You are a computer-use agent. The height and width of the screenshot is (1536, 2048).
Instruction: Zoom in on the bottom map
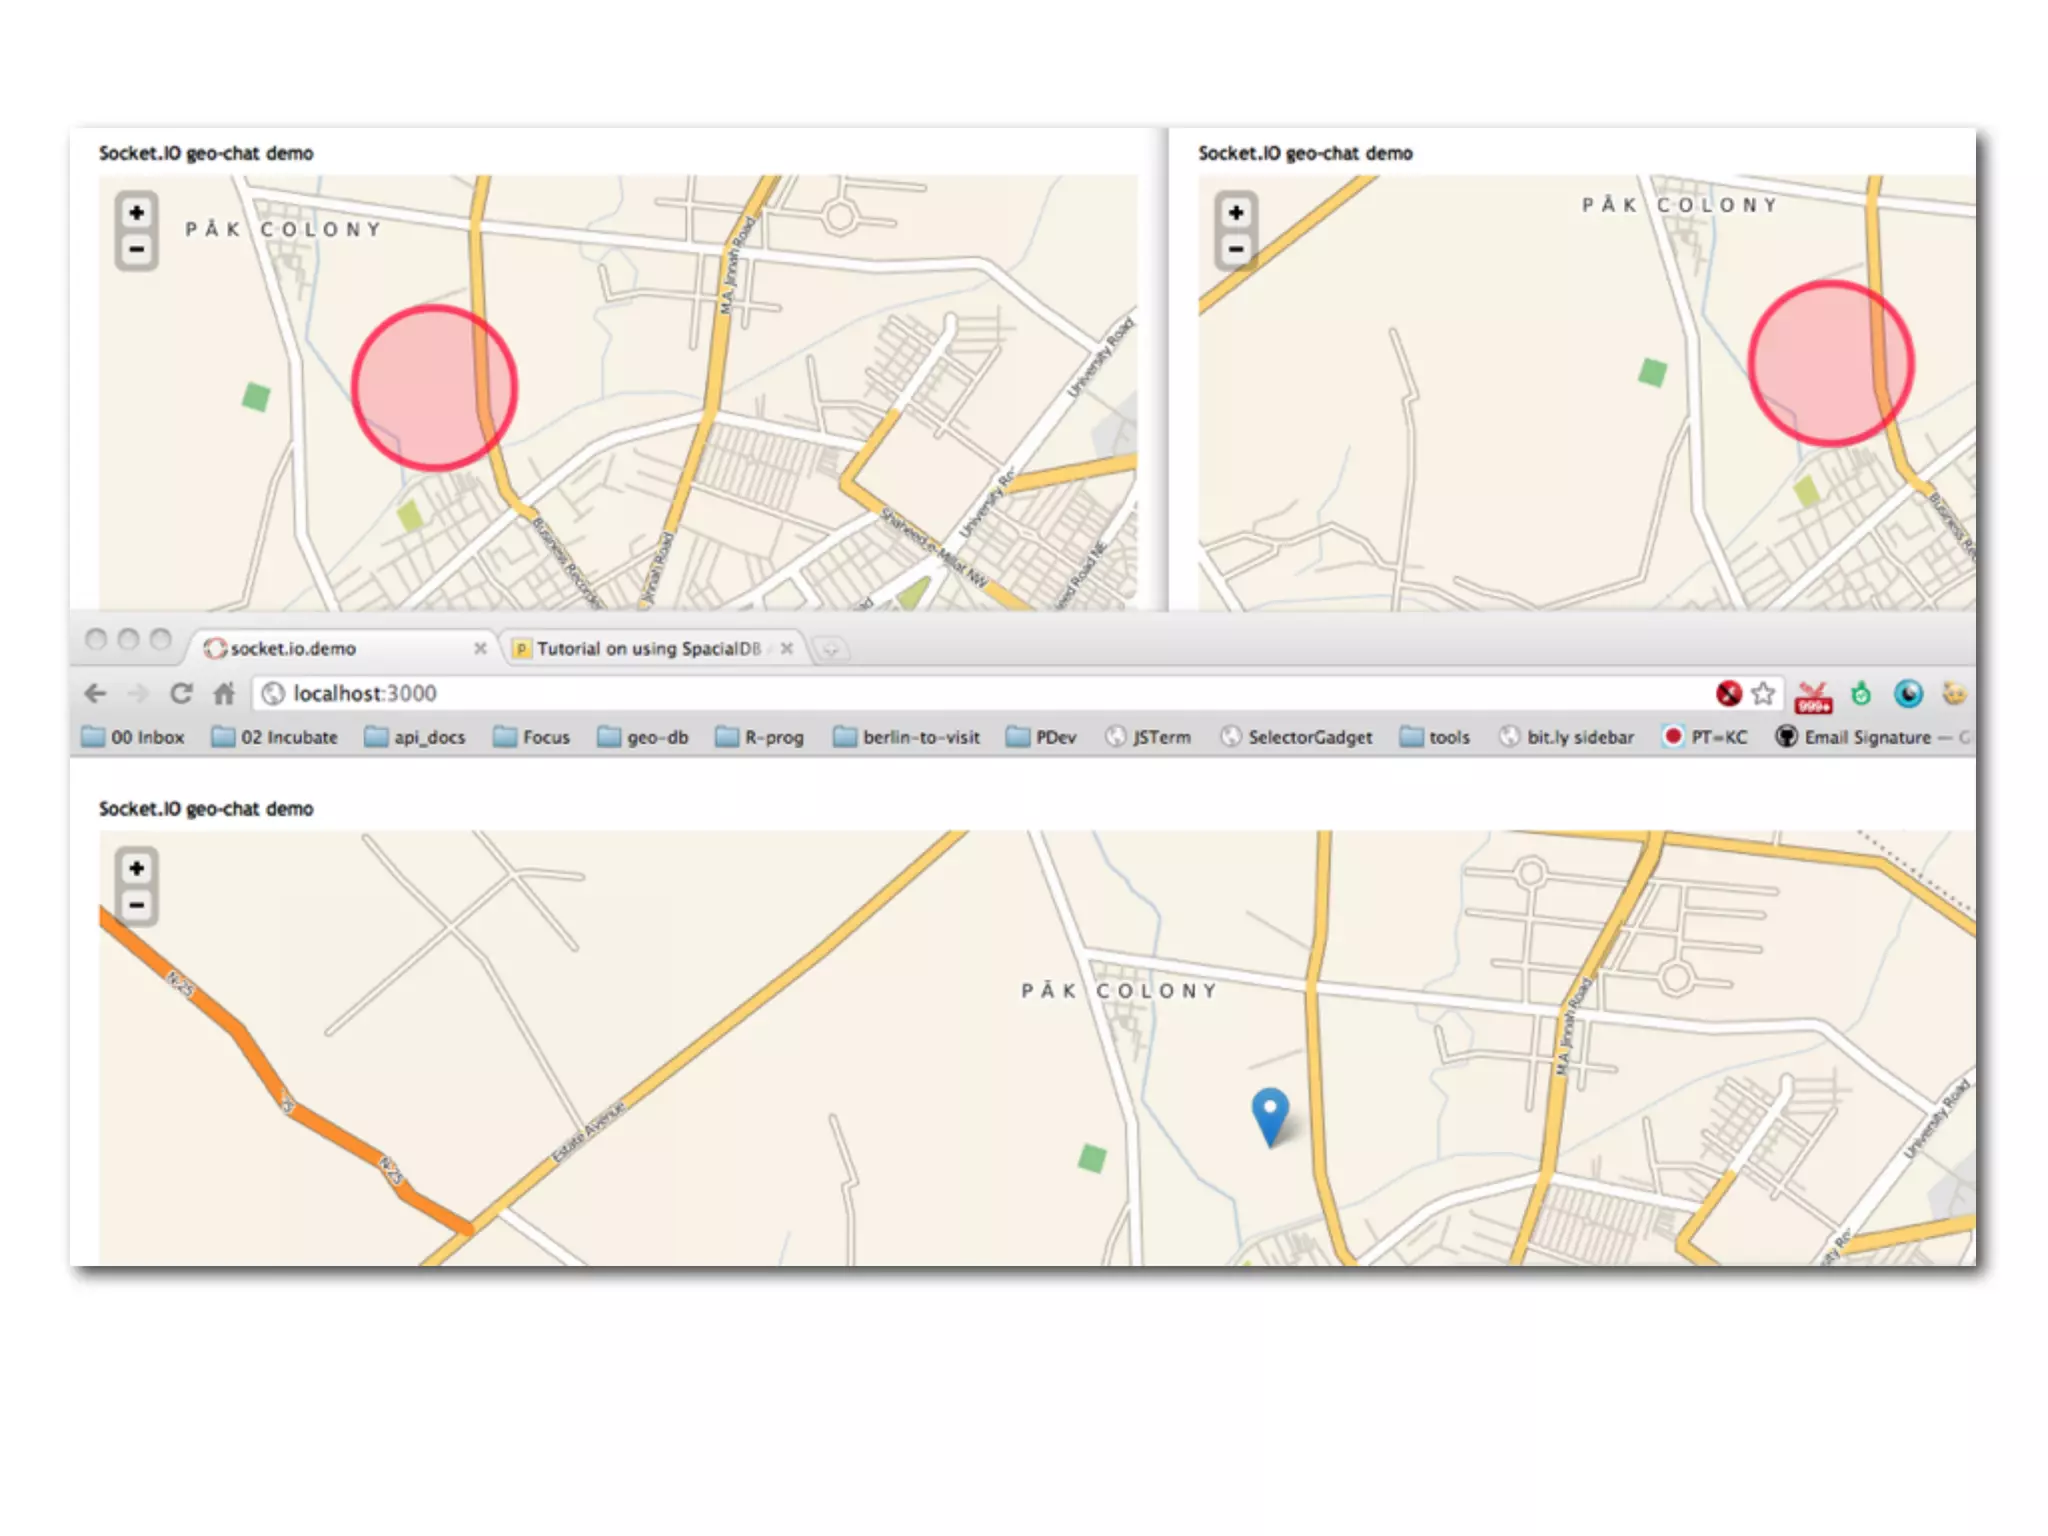[137, 868]
